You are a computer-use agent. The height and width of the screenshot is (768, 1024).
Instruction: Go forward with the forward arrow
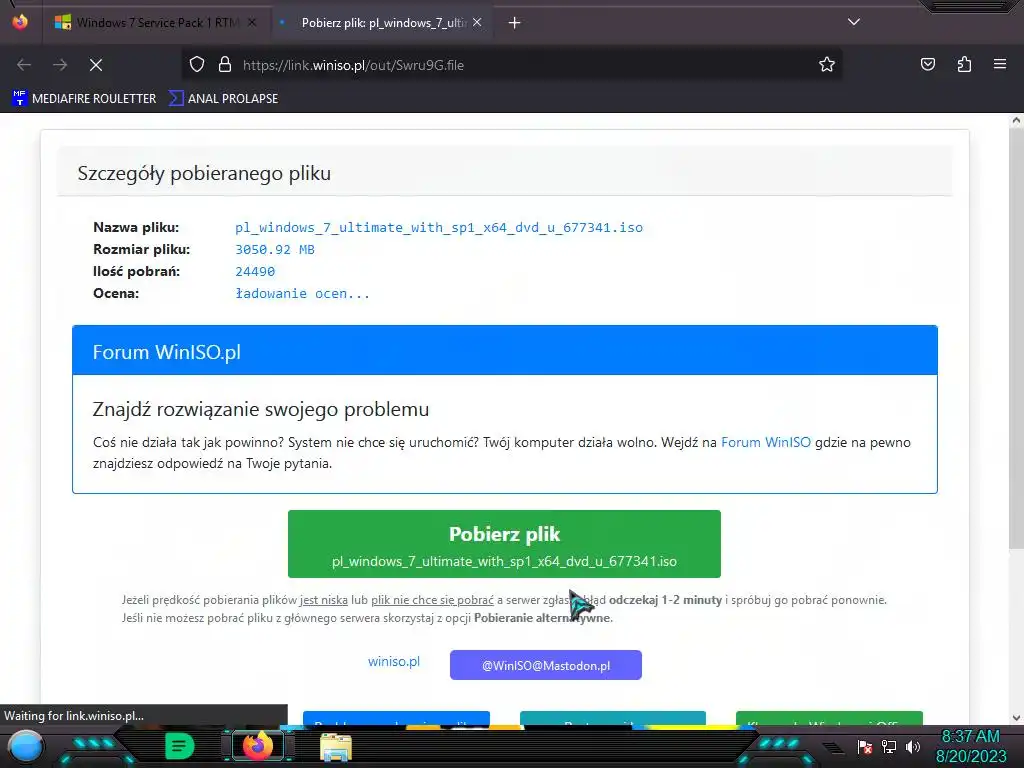click(x=60, y=65)
